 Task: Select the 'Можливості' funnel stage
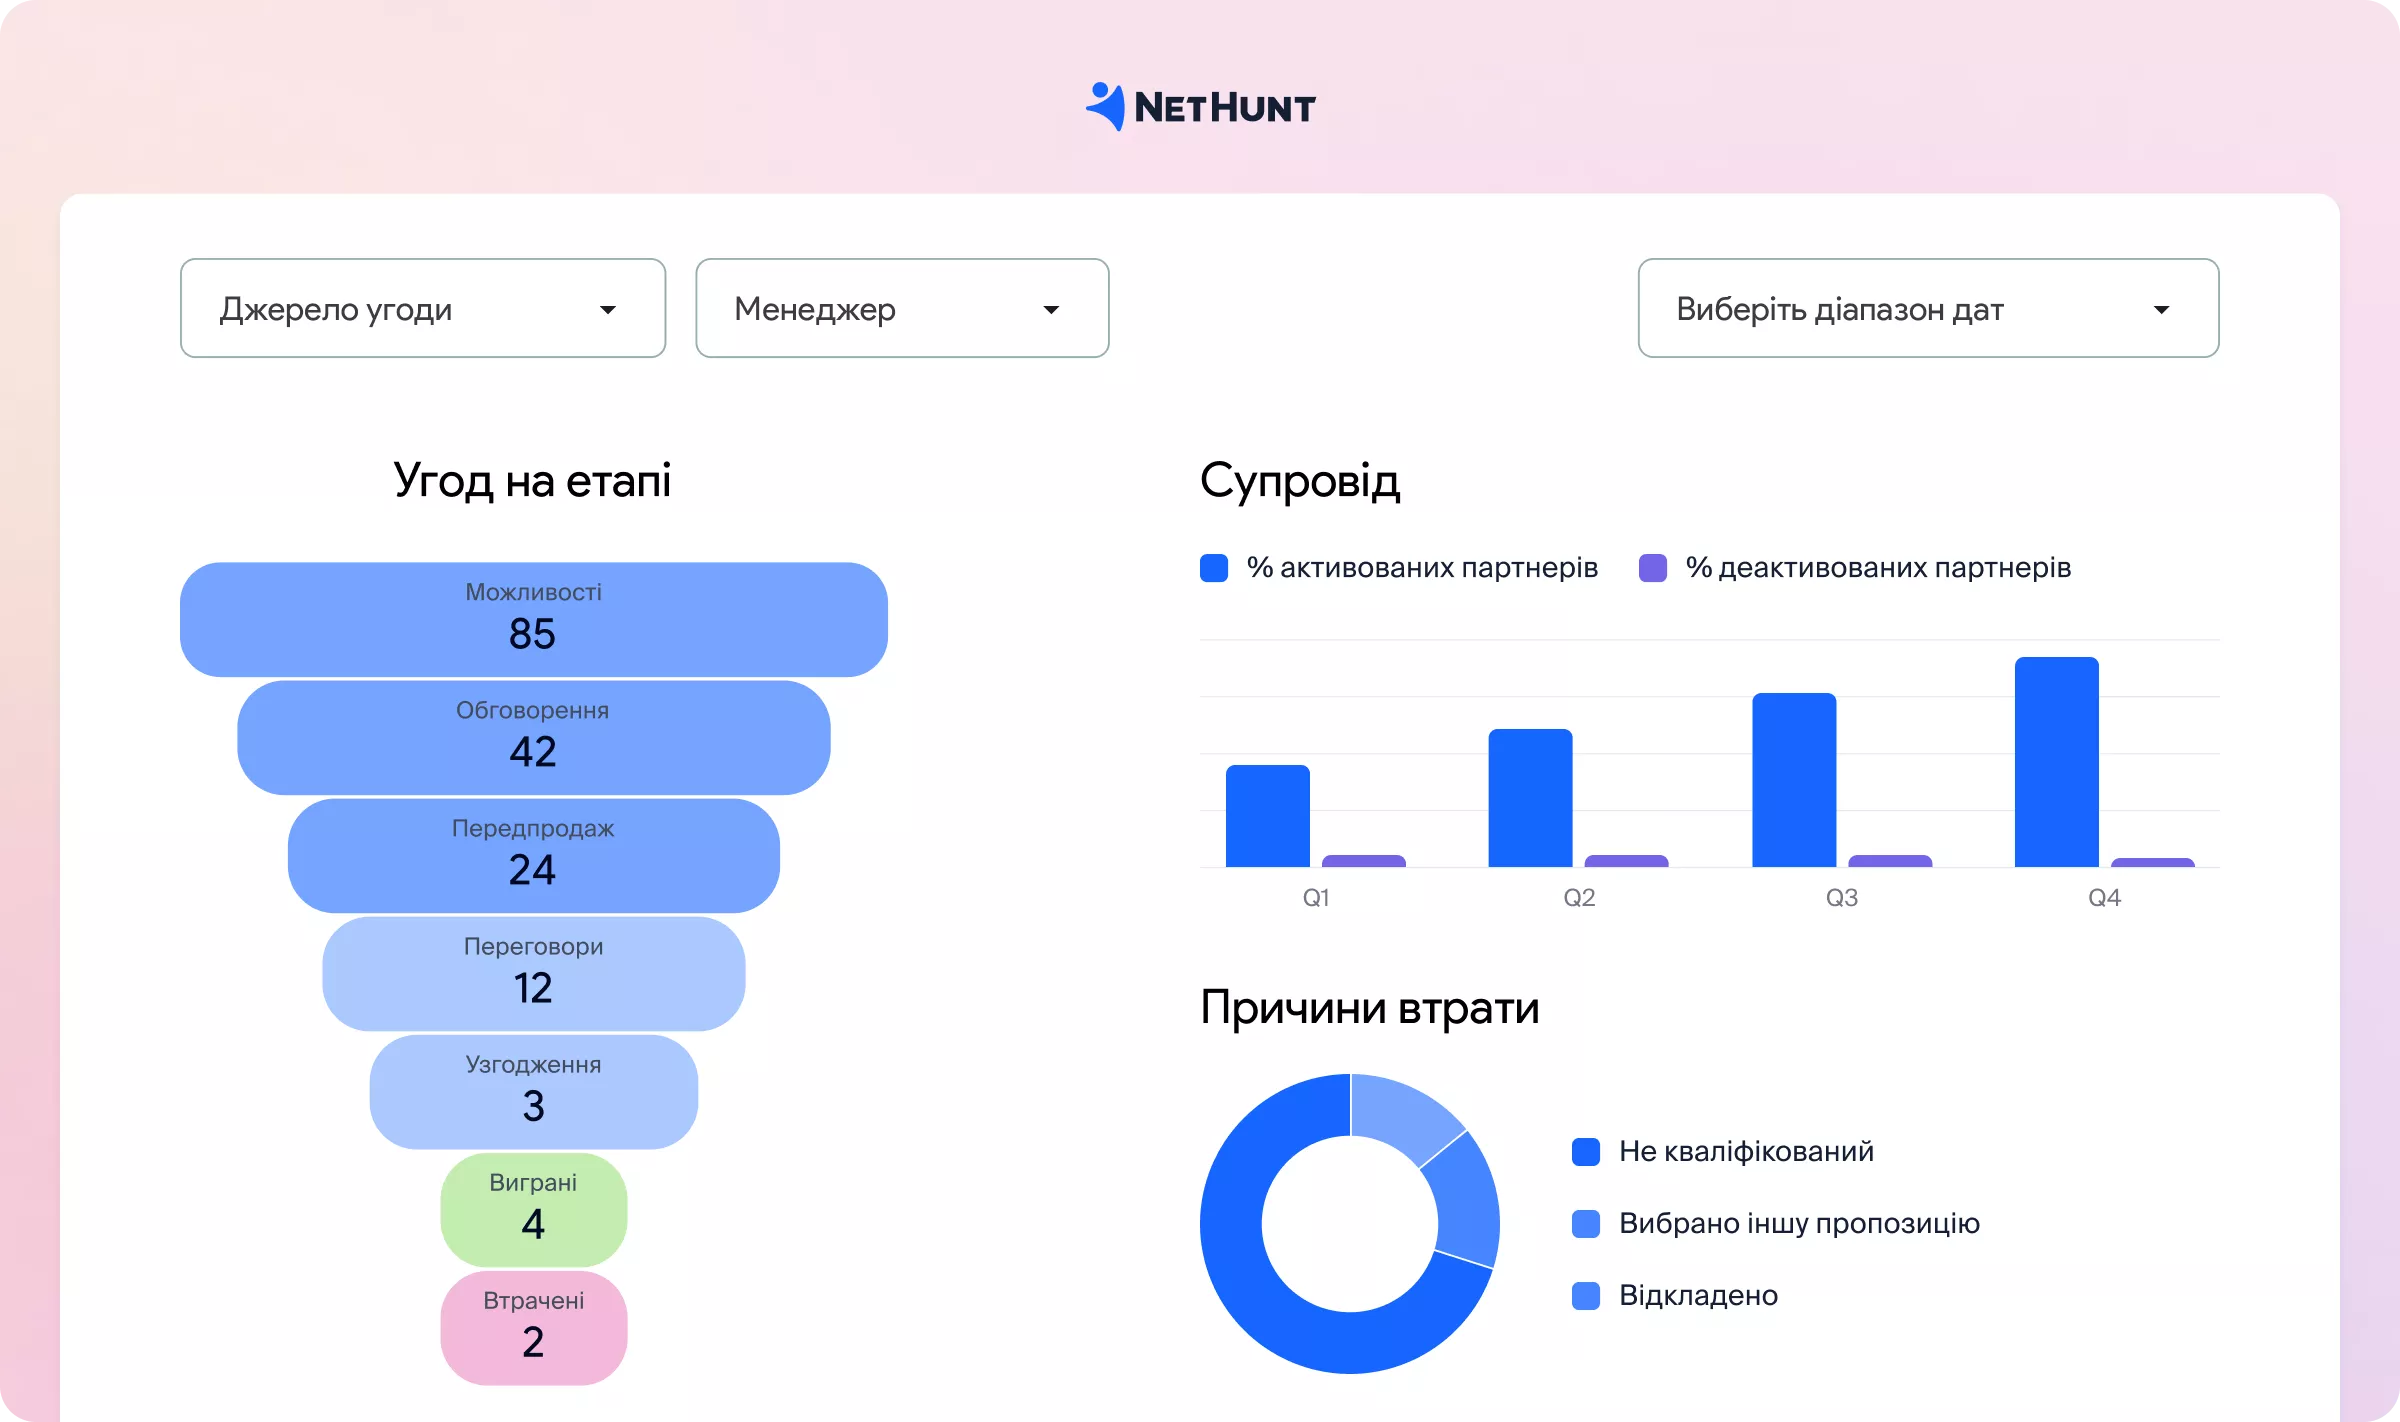[x=533, y=618]
